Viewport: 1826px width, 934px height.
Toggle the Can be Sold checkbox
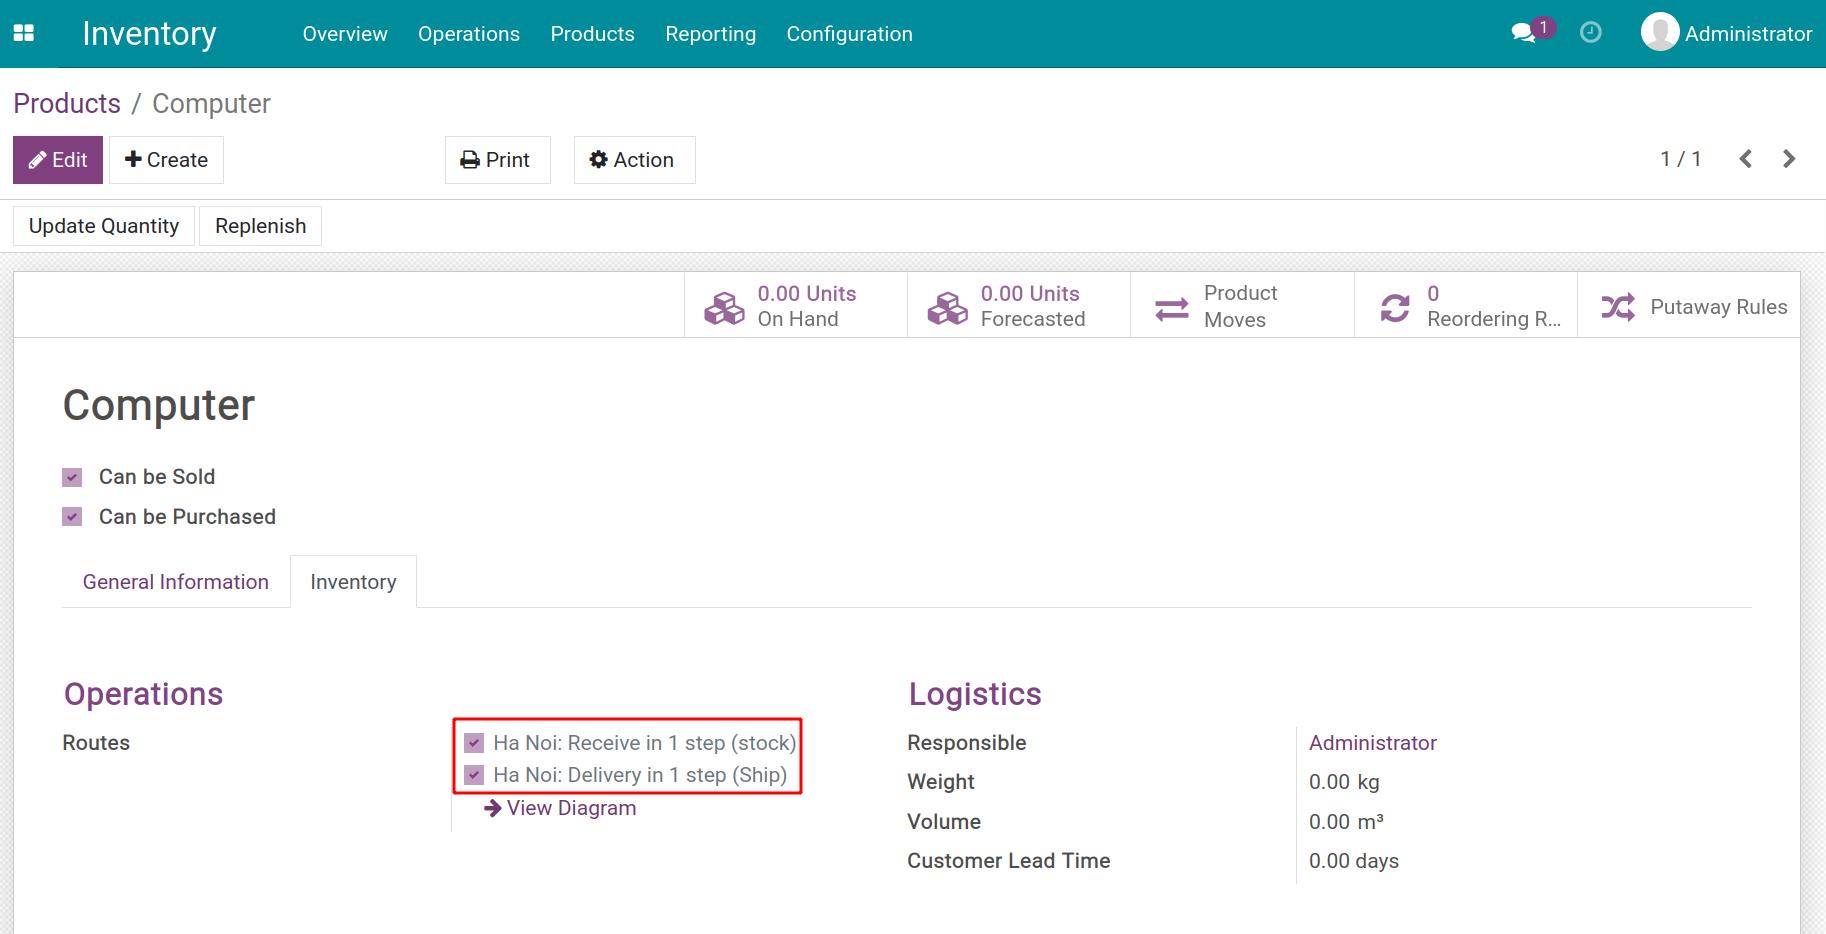(x=71, y=476)
